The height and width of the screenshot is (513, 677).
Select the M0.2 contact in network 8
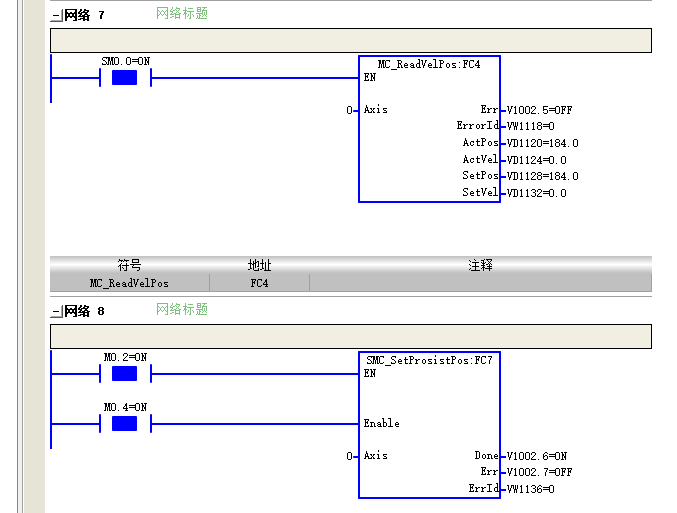tap(125, 374)
